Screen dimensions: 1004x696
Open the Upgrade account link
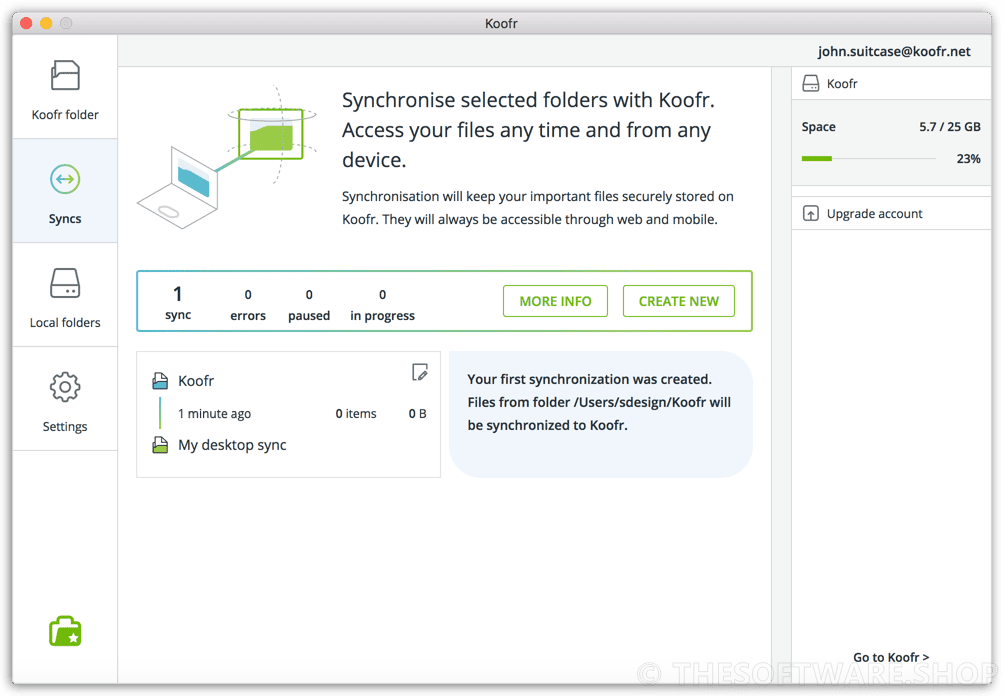874,214
